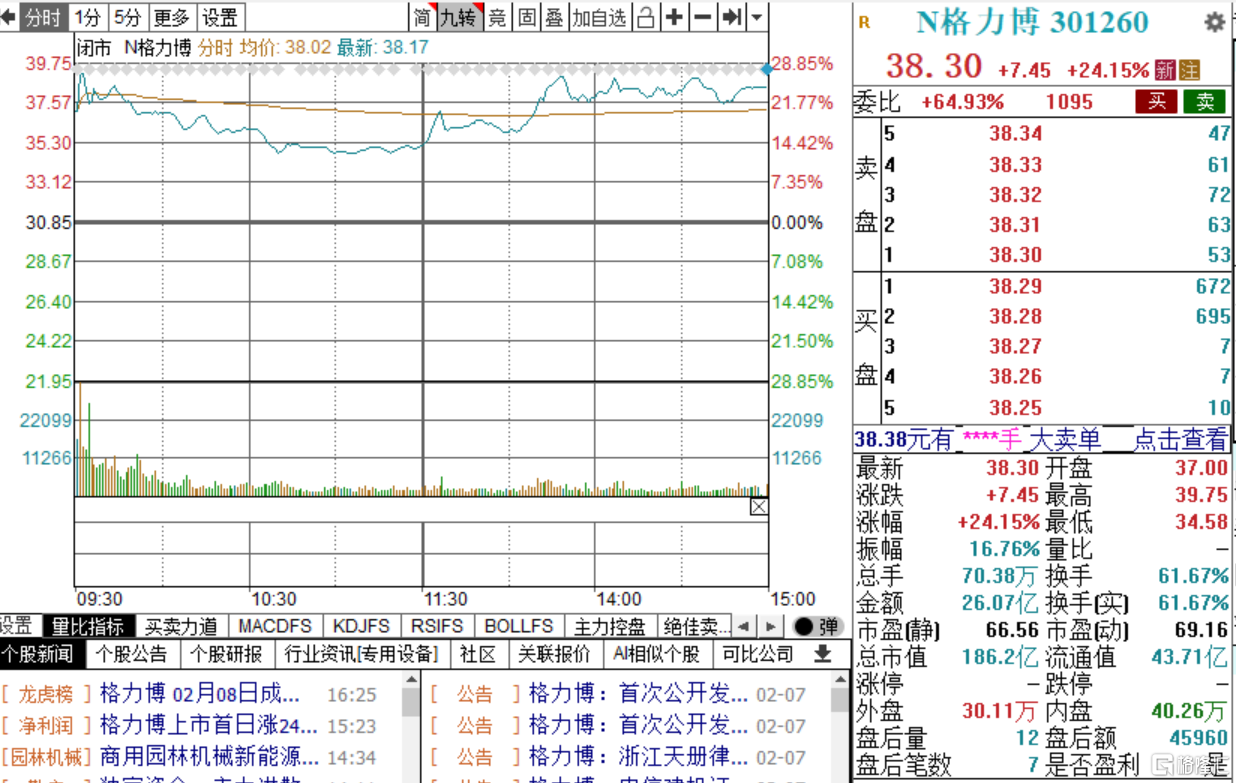This screenshot has width=1236, height=783.
Task: Select RSIFS indicator tab
Action: (437, 626)
